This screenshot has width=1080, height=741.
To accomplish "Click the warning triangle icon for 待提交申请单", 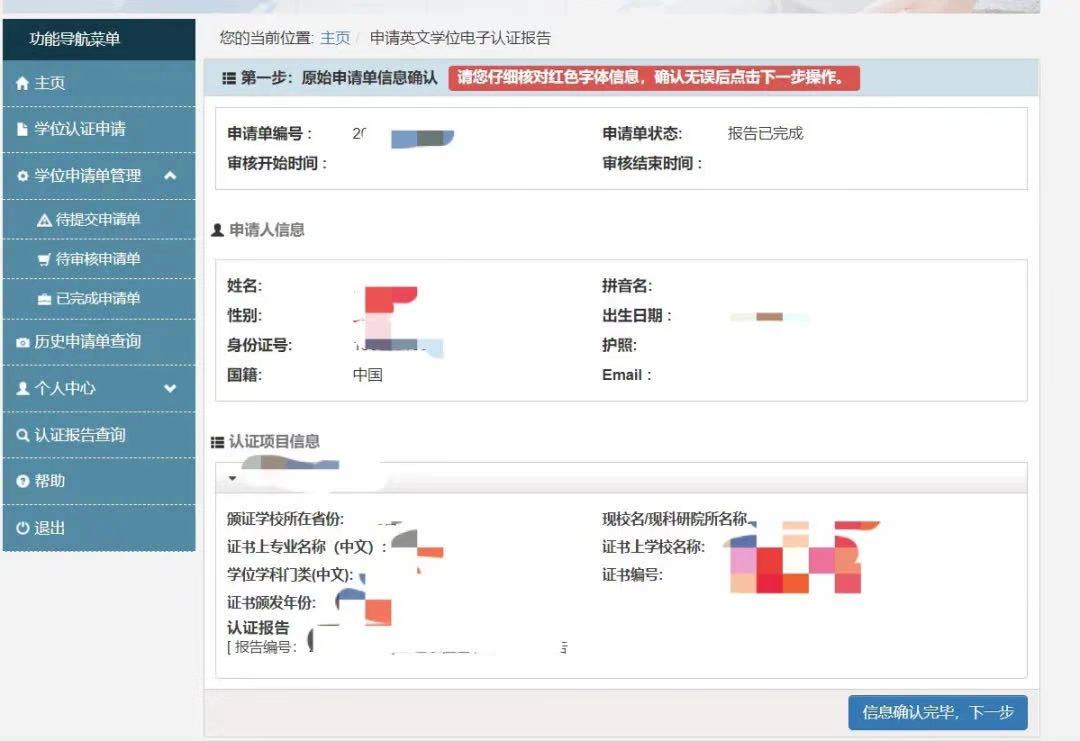I will pos(44,220).
